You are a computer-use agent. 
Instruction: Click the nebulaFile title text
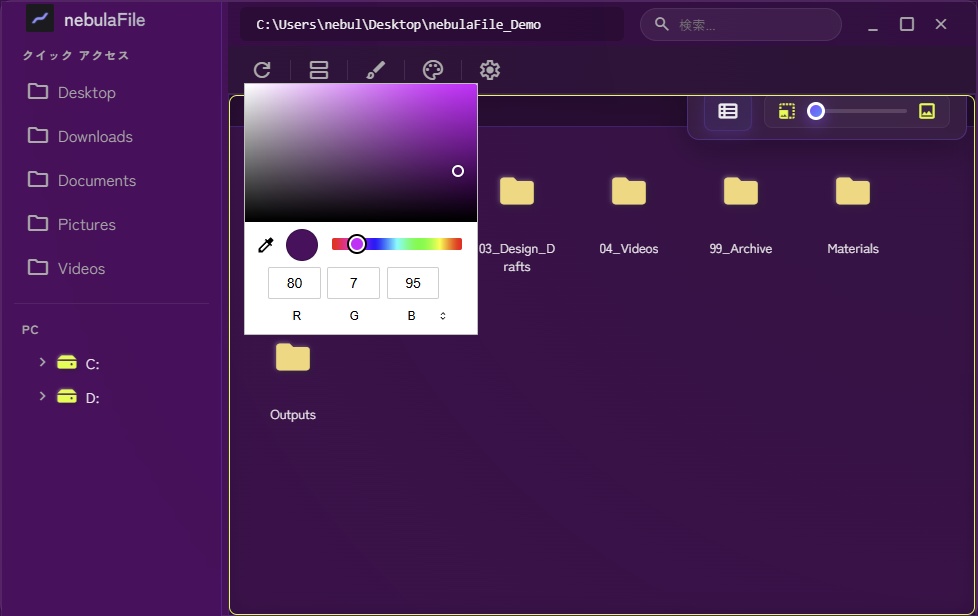(105, 20)
